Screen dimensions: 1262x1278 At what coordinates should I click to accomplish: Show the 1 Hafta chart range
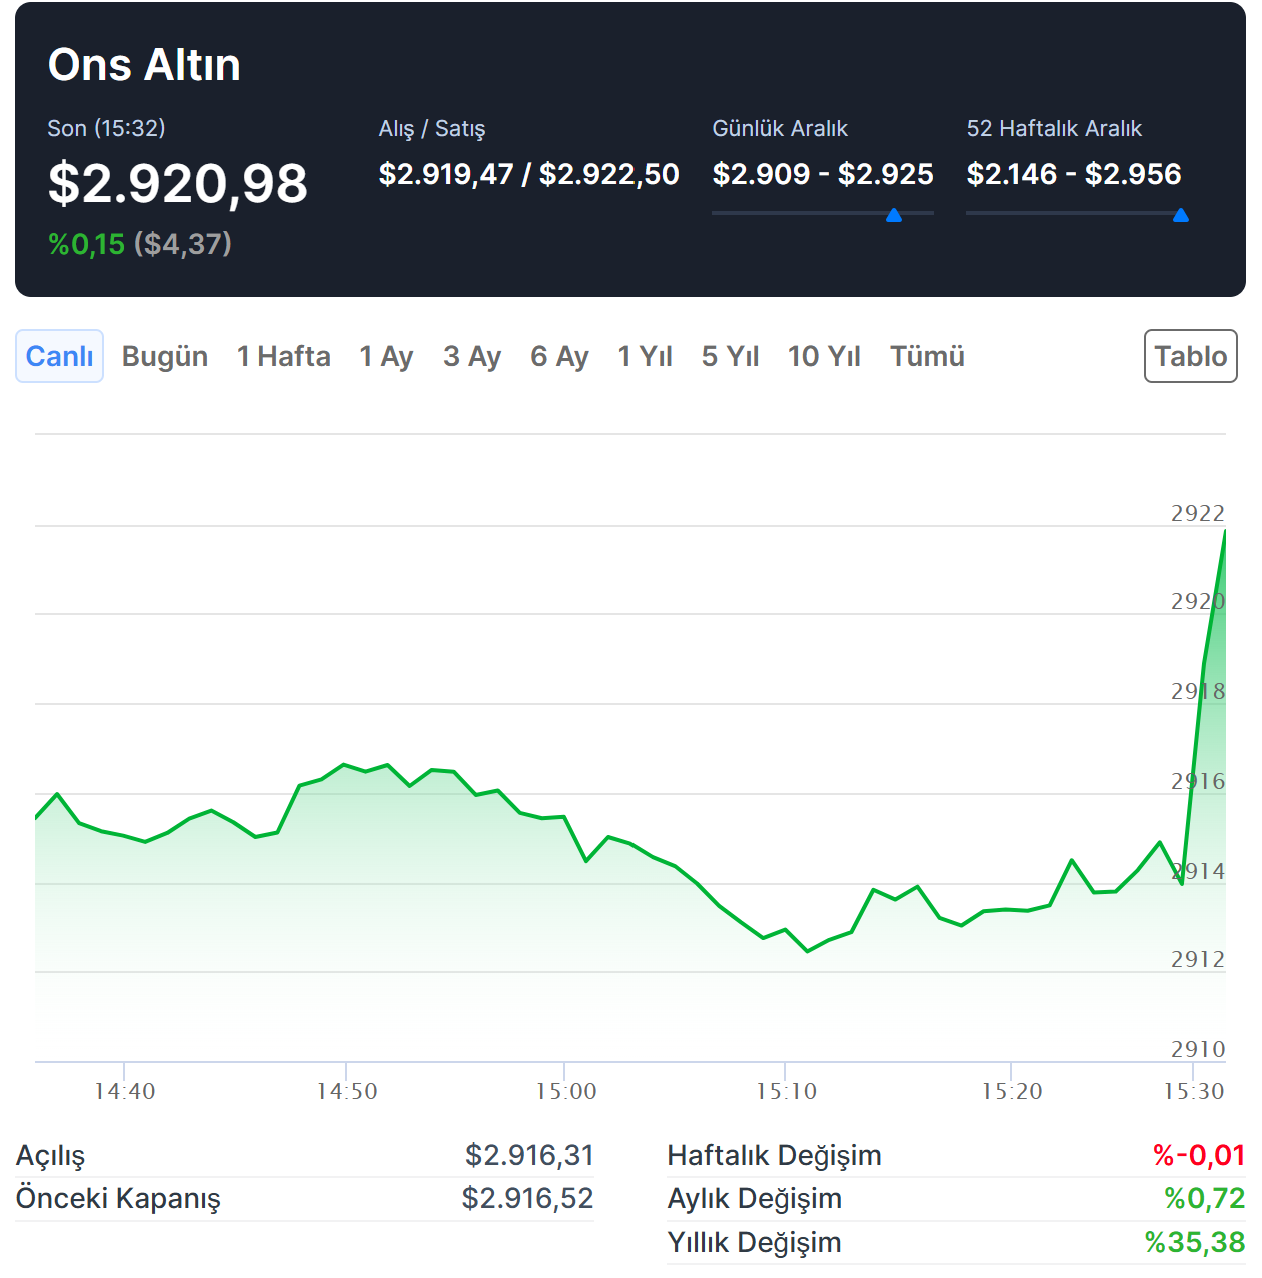tap(283, 356)
